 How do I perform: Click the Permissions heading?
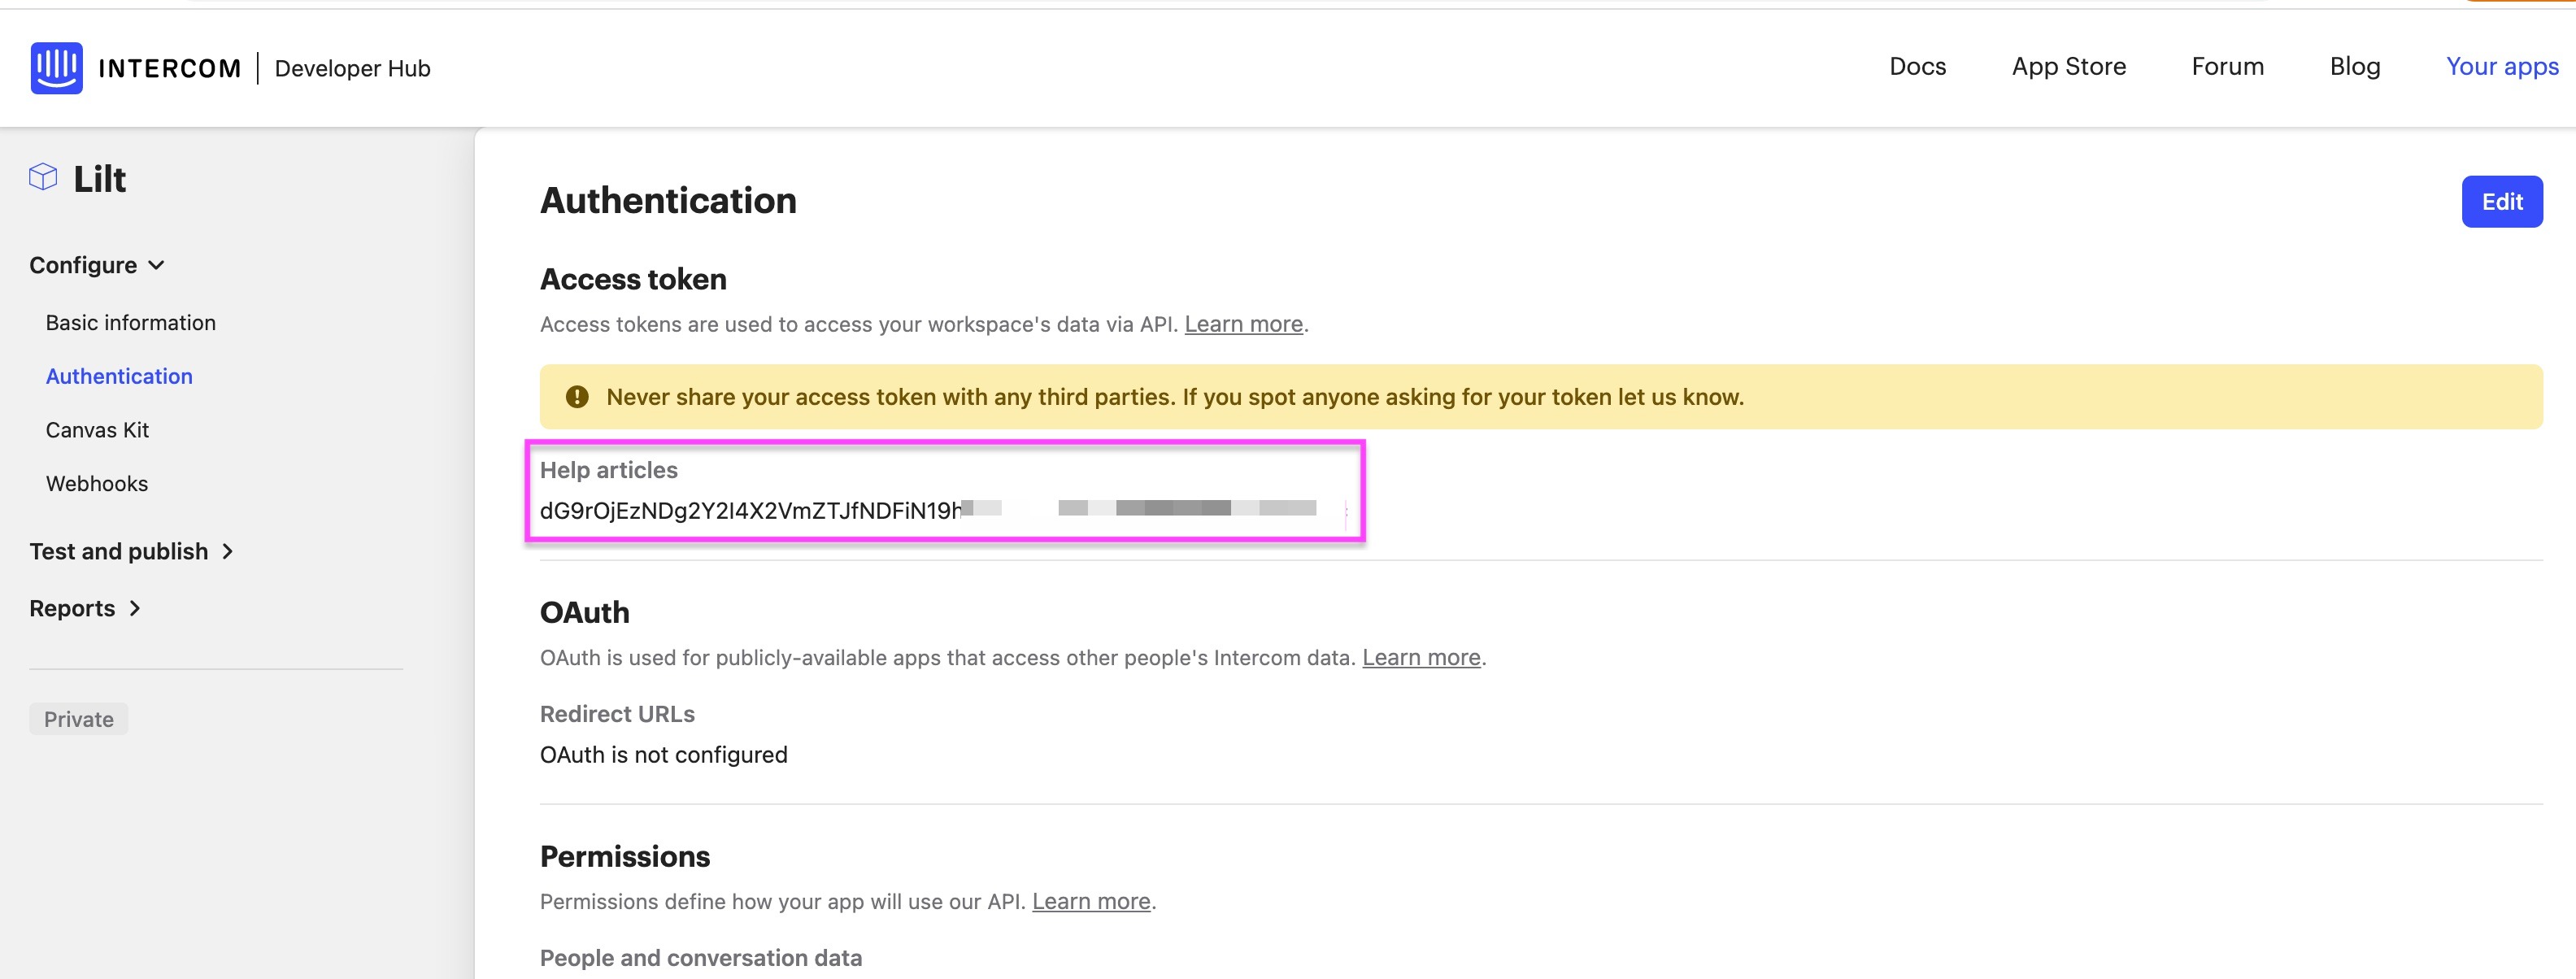[624, 856]
